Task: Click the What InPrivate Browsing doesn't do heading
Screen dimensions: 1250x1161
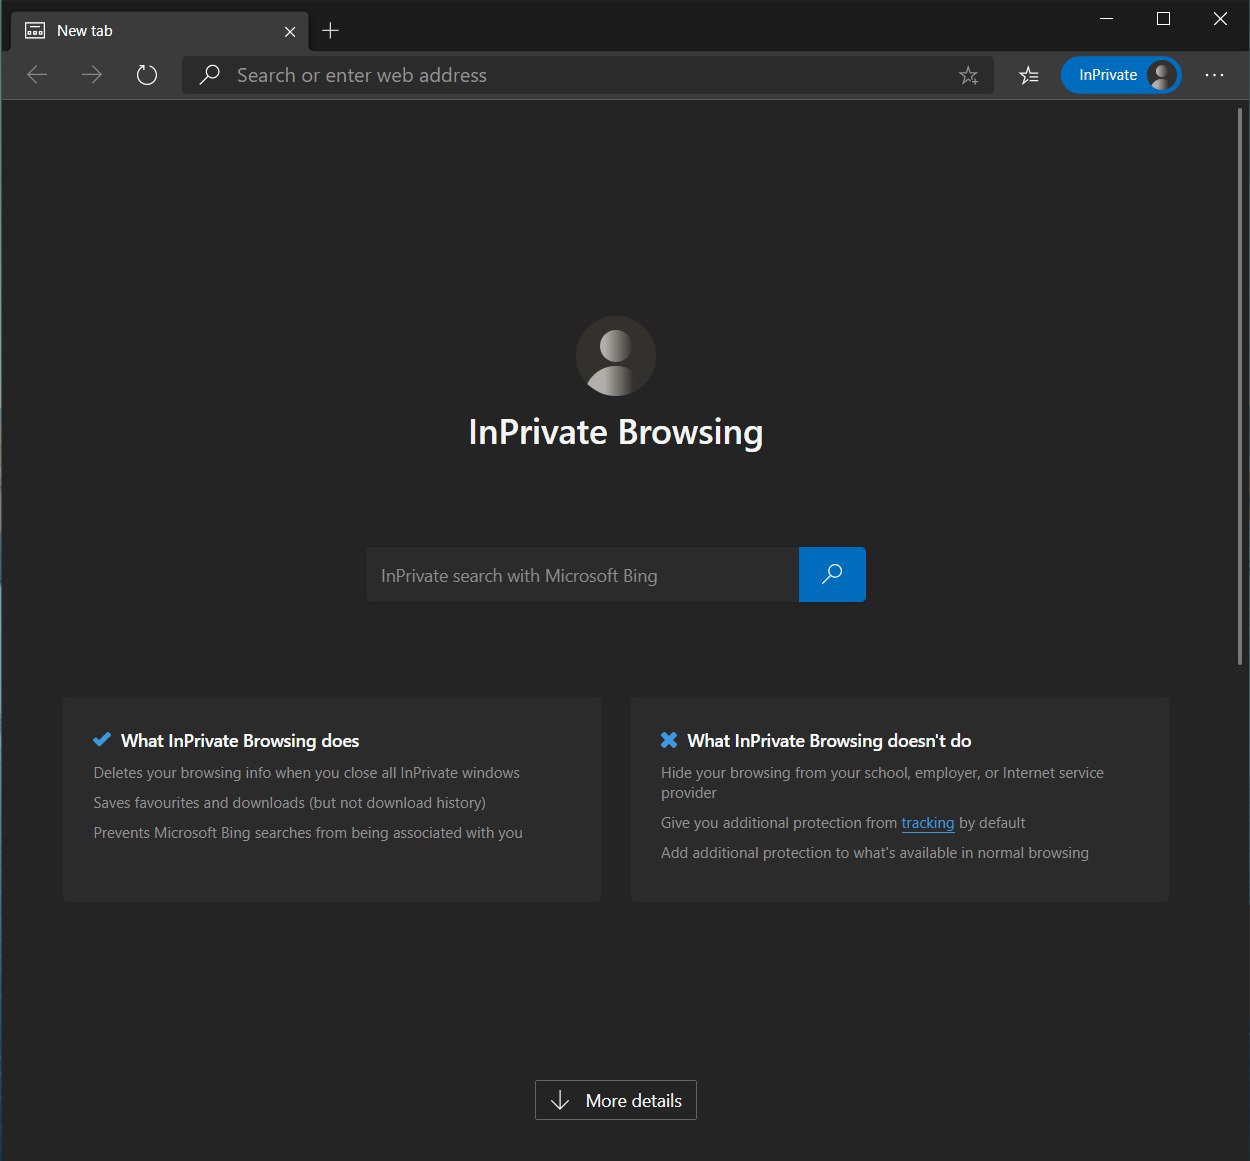Action: 829,741
